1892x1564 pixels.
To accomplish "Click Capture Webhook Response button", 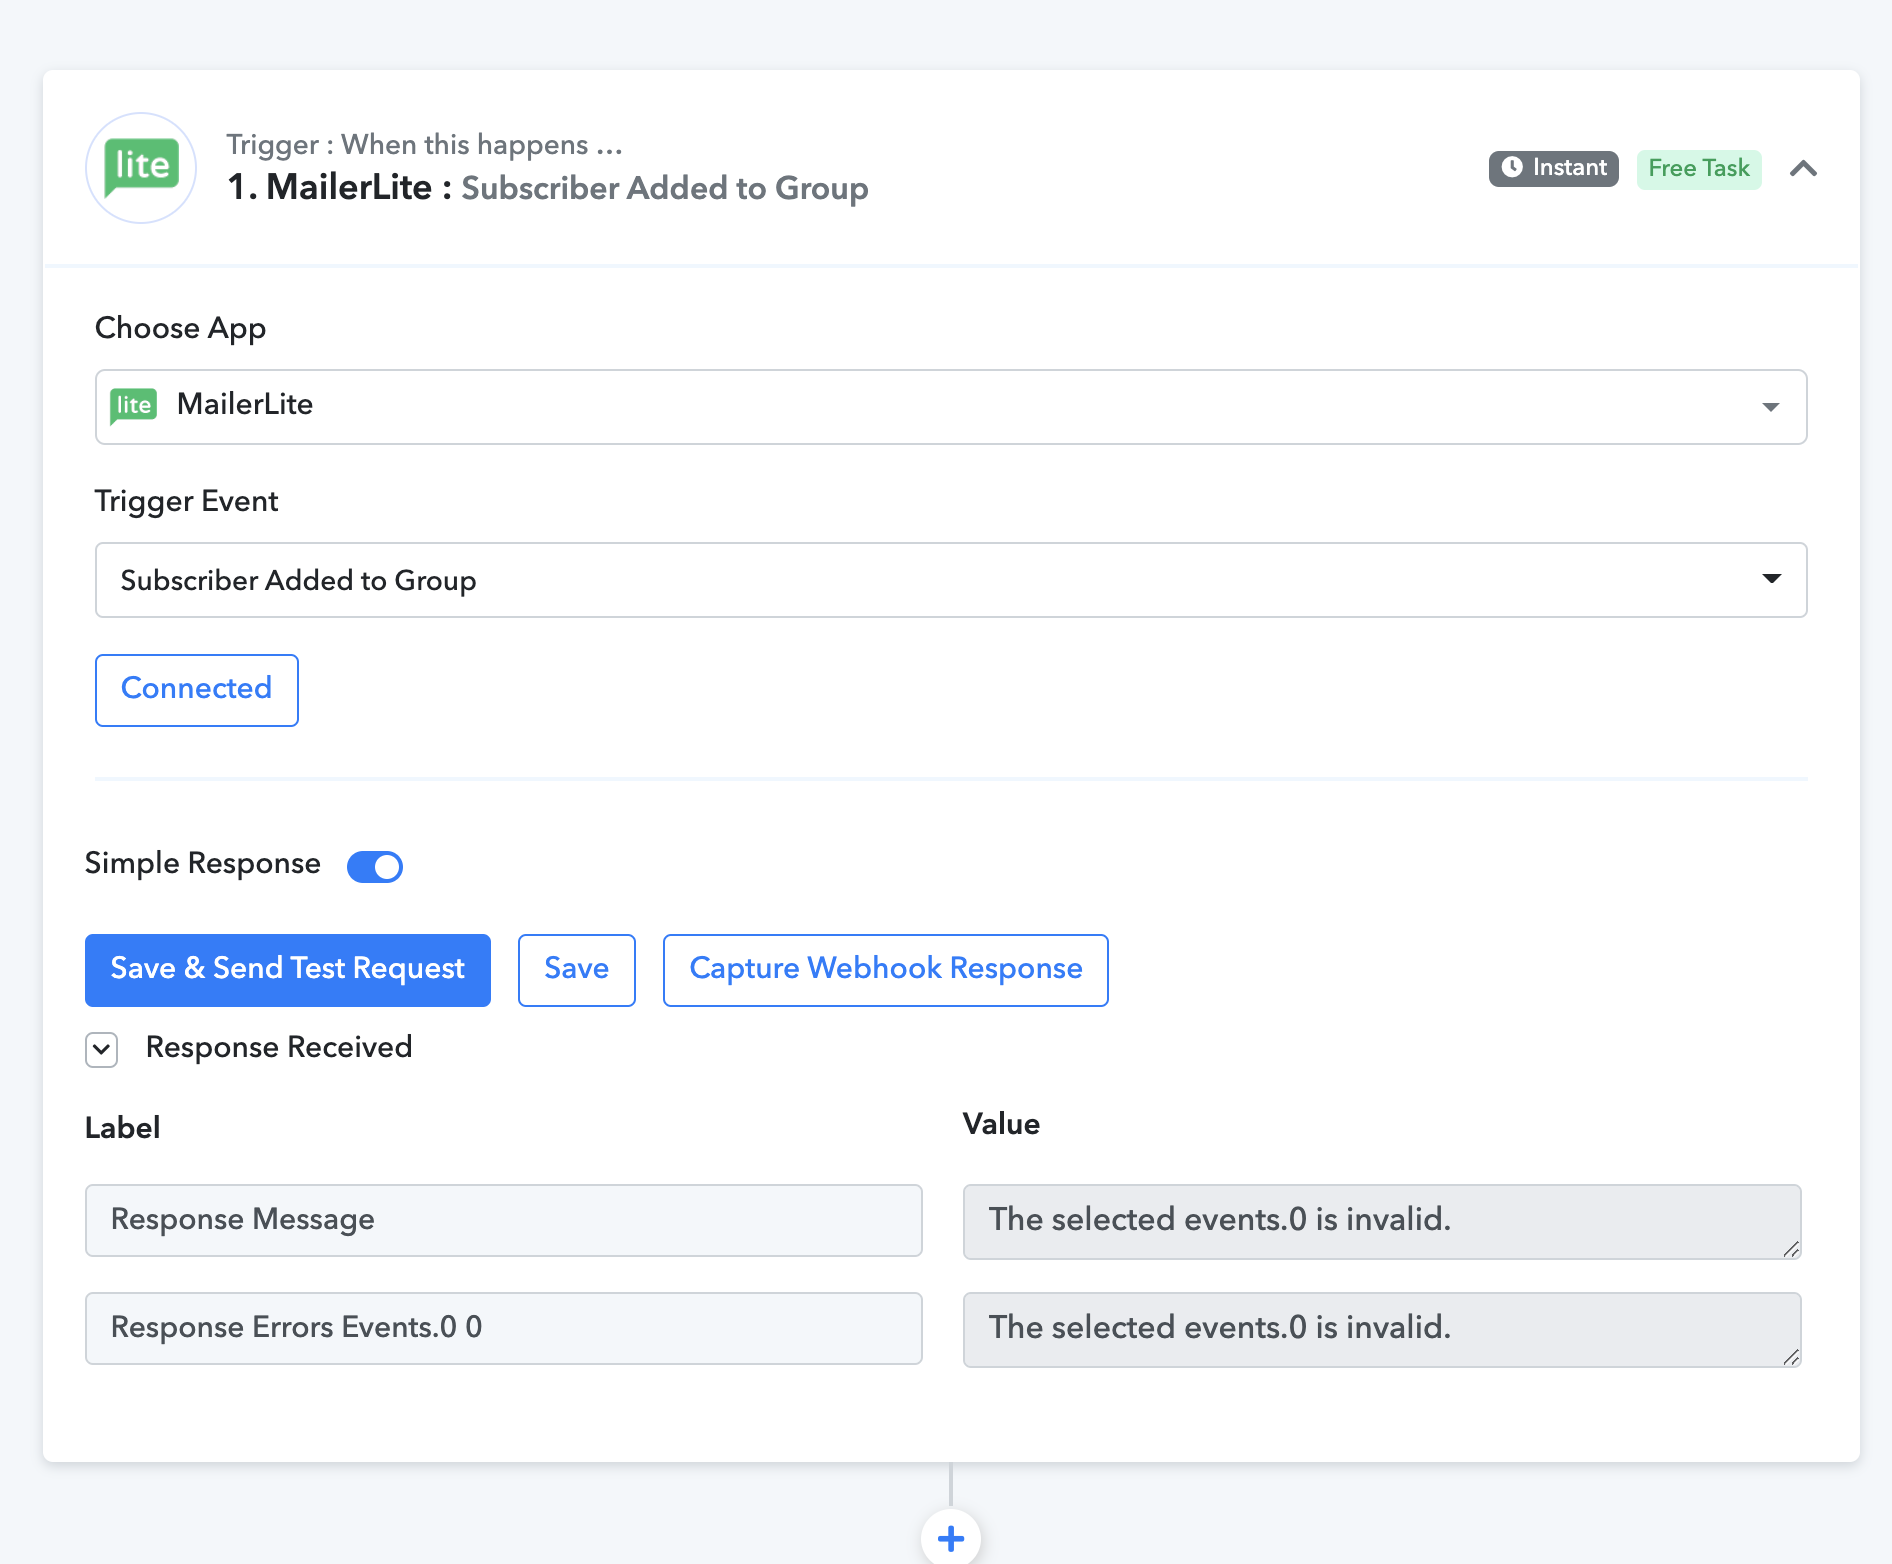I will tap(886, 970).
